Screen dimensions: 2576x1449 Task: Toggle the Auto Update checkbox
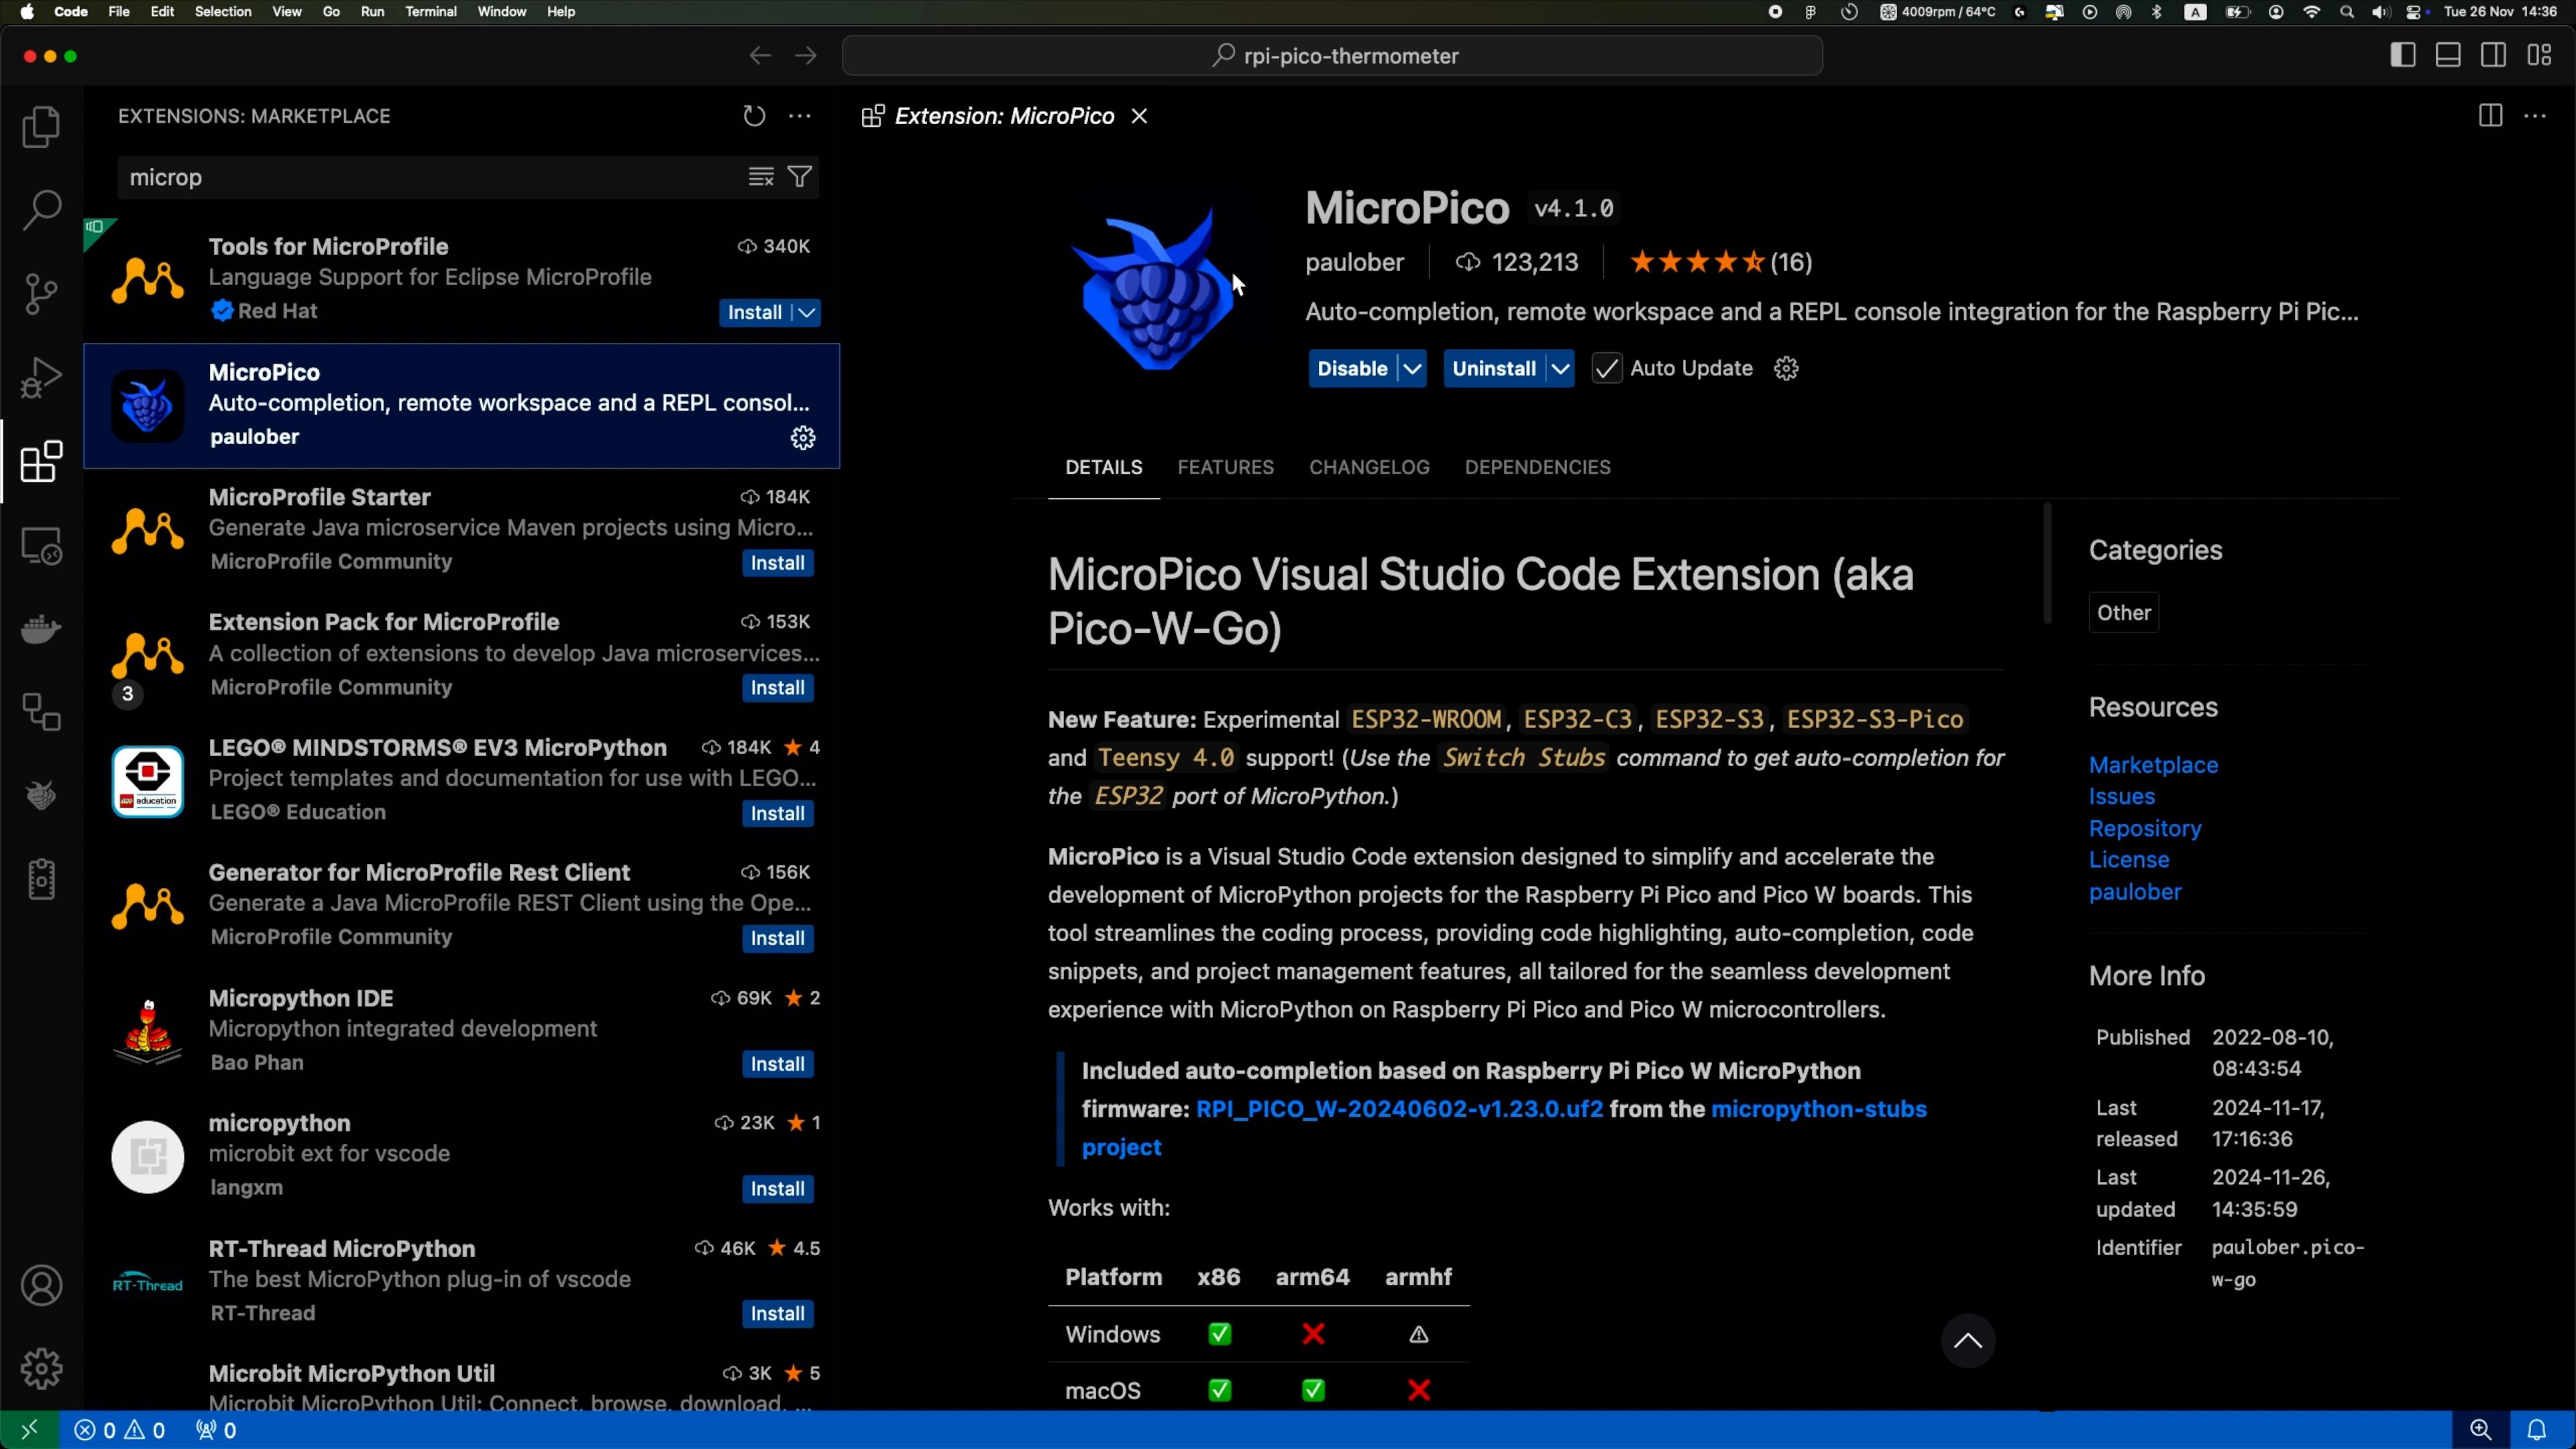(x=1606, y=368)
